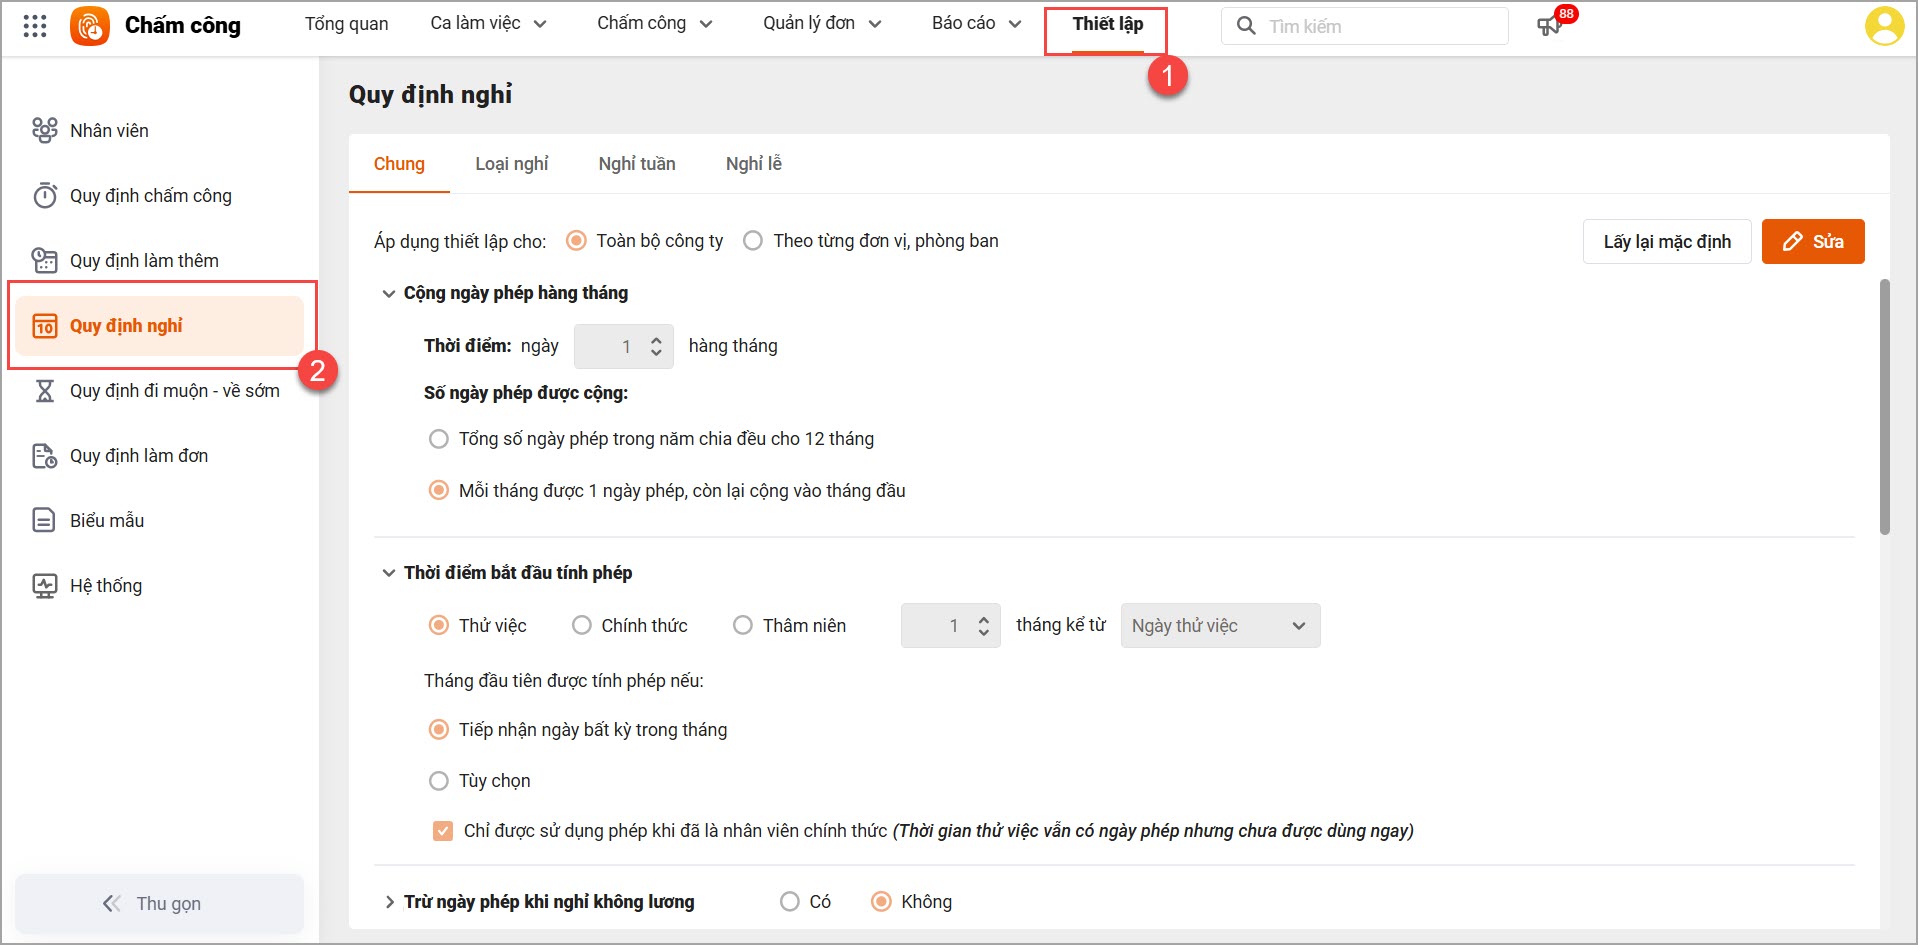
Task: Switch to the Loại nghỉ tab
Action: pos(511,164)
